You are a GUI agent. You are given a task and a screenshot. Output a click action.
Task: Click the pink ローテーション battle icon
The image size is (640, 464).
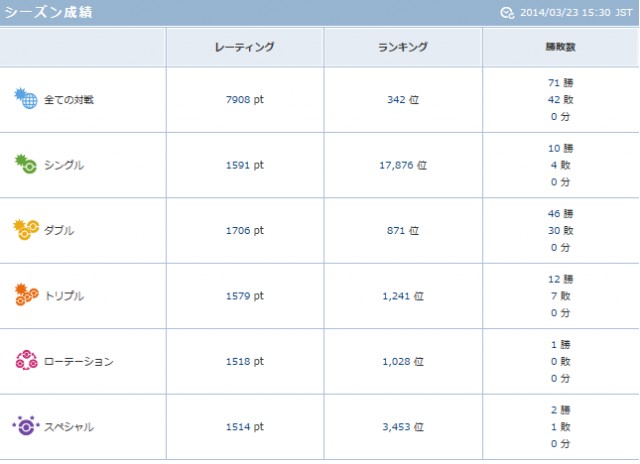coord(26,360)
